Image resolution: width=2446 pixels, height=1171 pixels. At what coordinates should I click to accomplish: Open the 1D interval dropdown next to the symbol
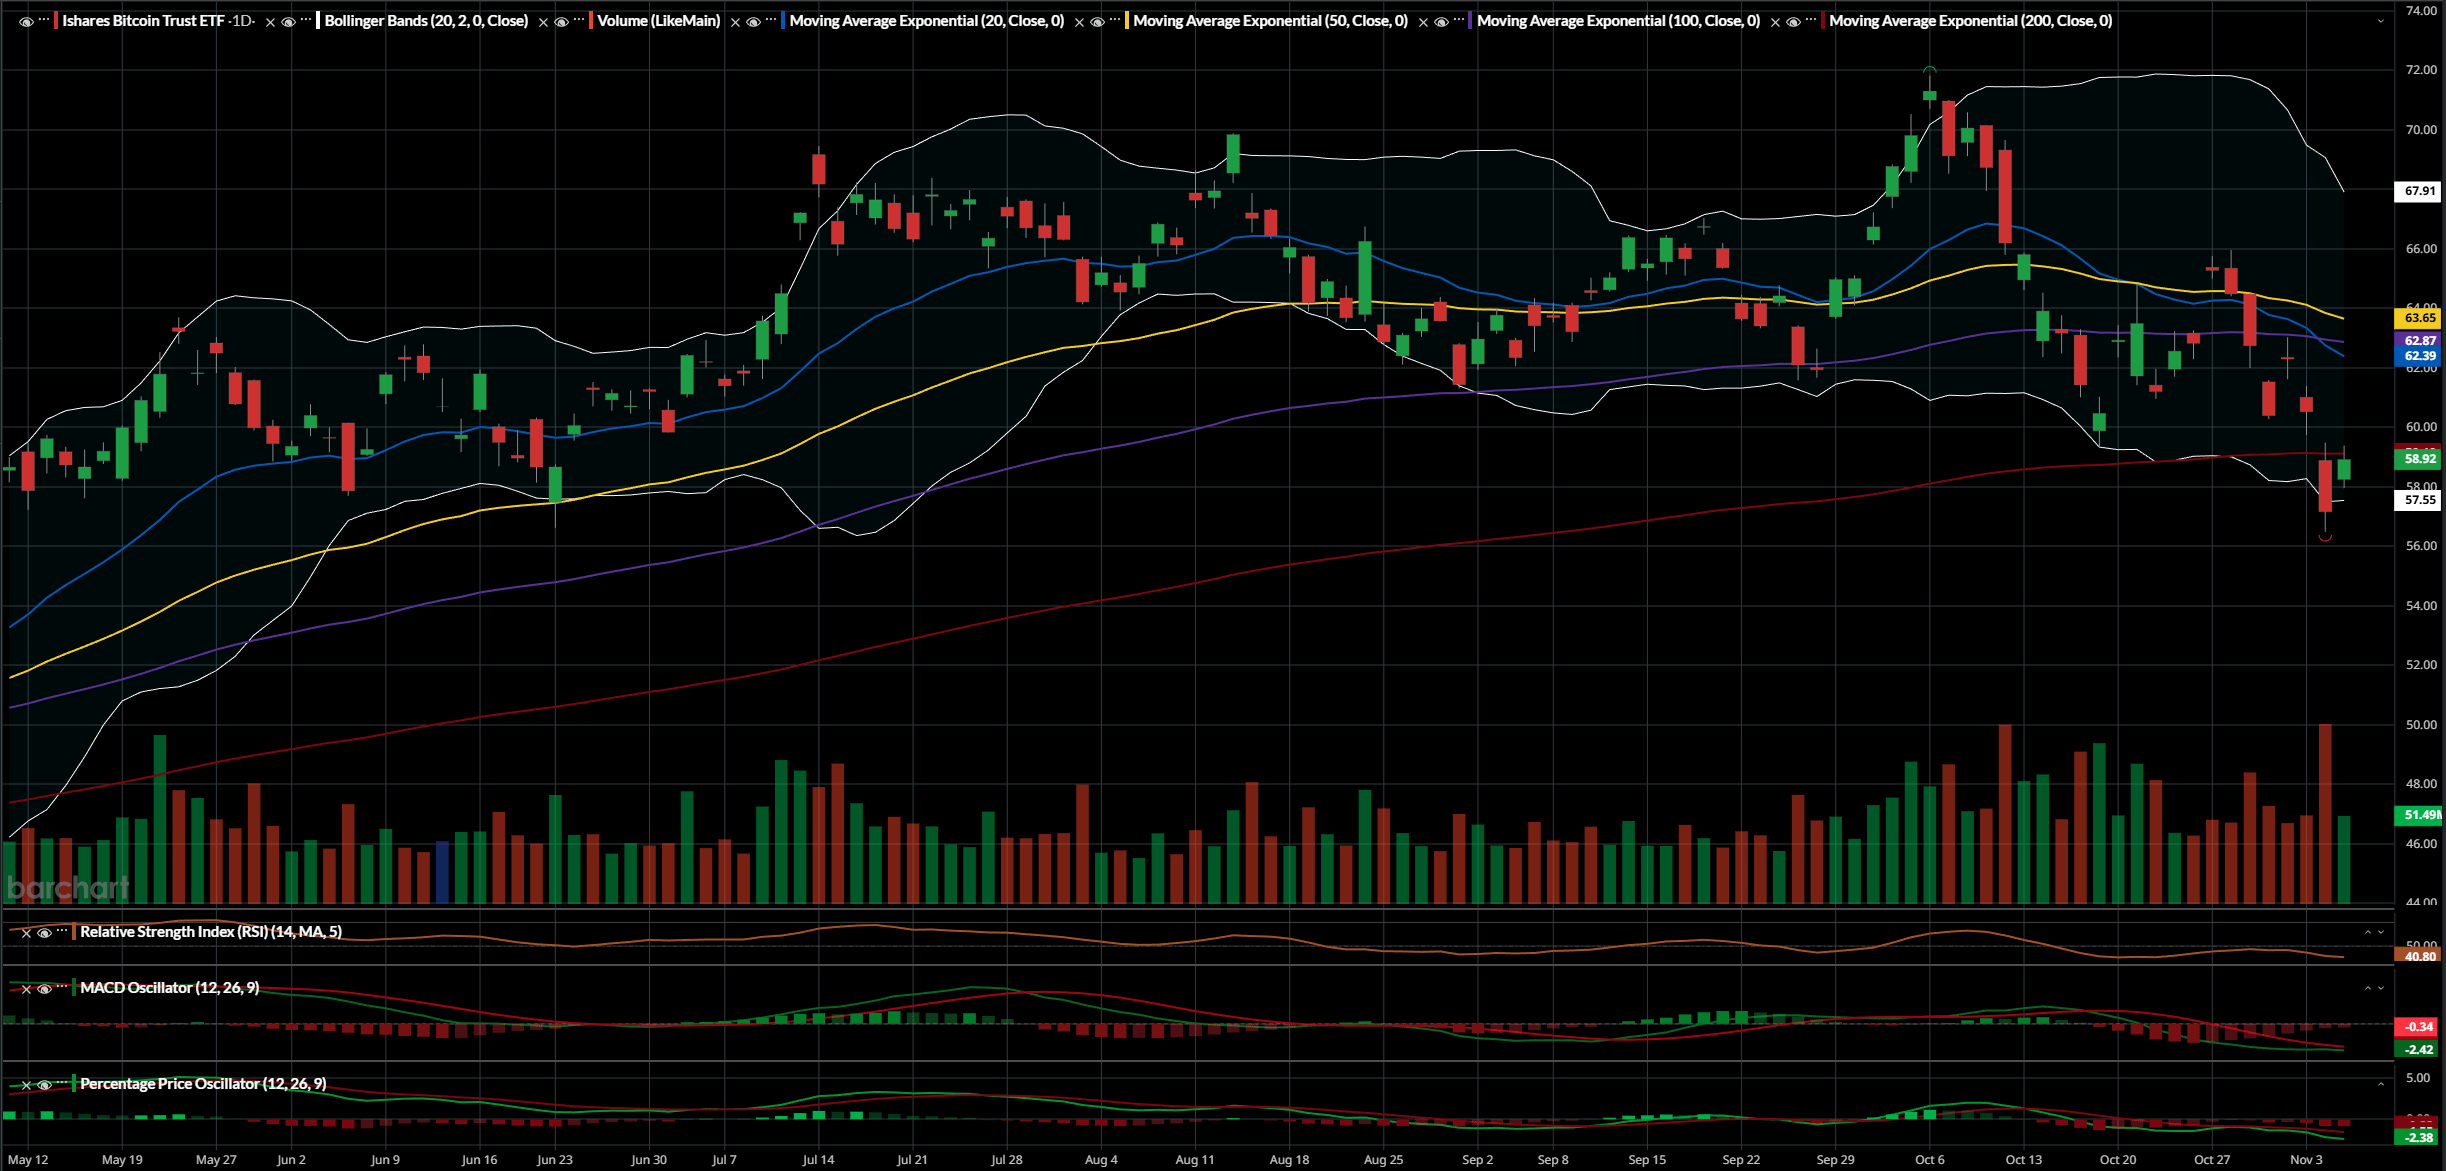coord(240,20)
